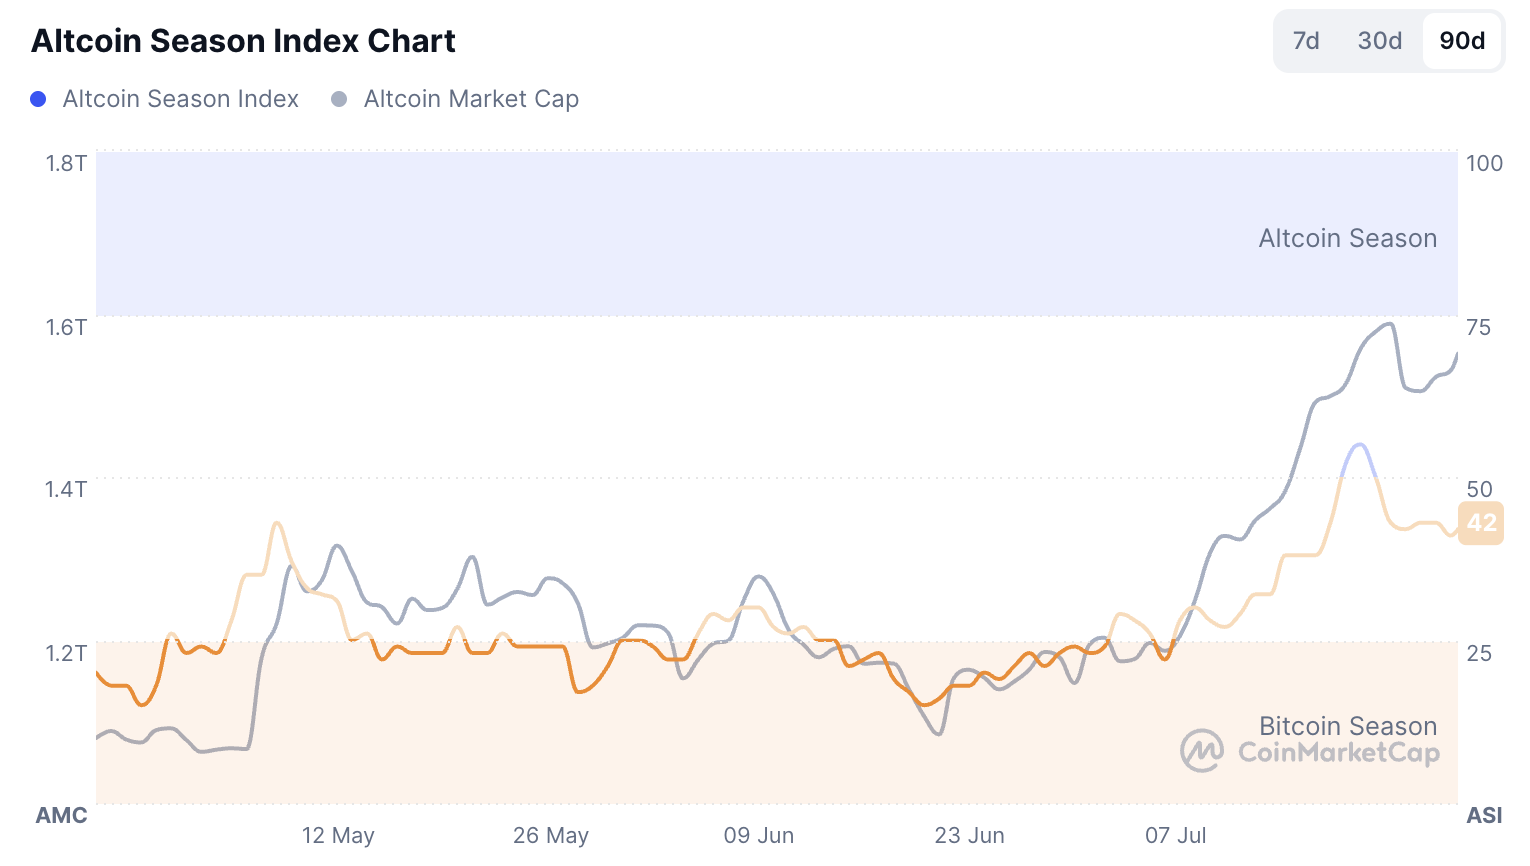Viewport: 1530px width, 866px height.
Task: Switch to the 7d time range
Action: [1305, 41]
